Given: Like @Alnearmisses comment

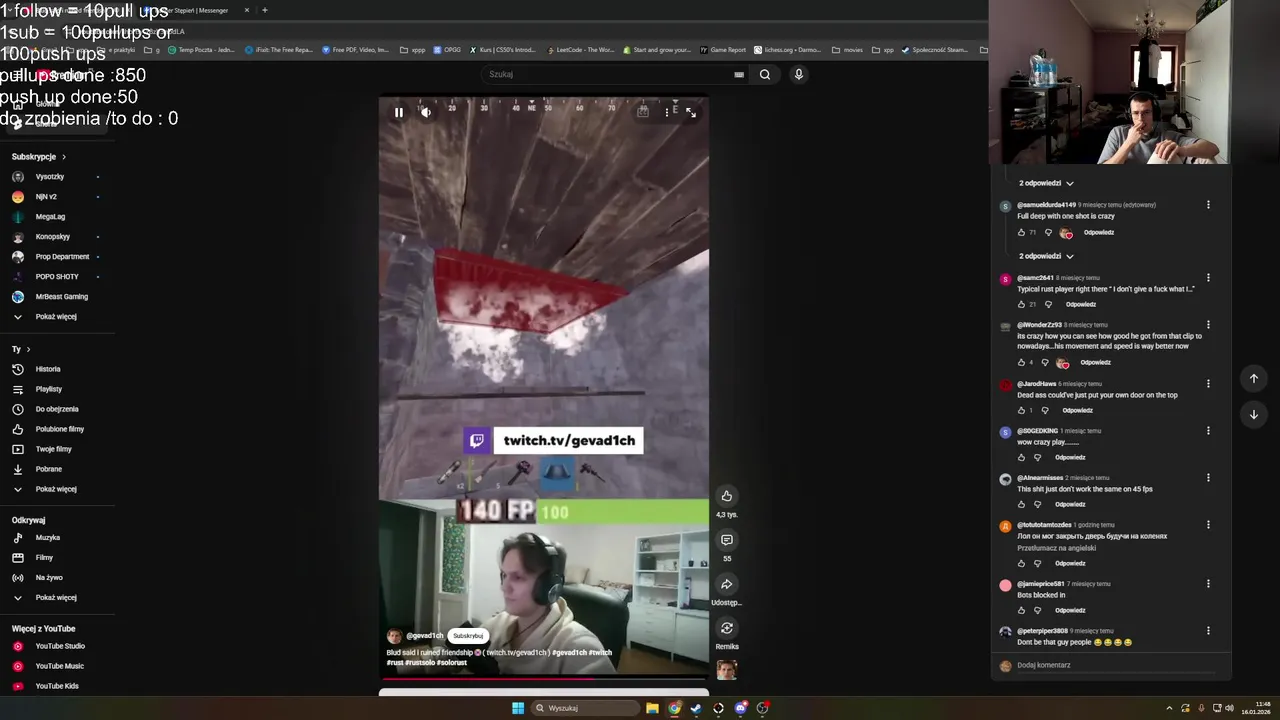Looking at the screenshot, I should (1021, 504).
